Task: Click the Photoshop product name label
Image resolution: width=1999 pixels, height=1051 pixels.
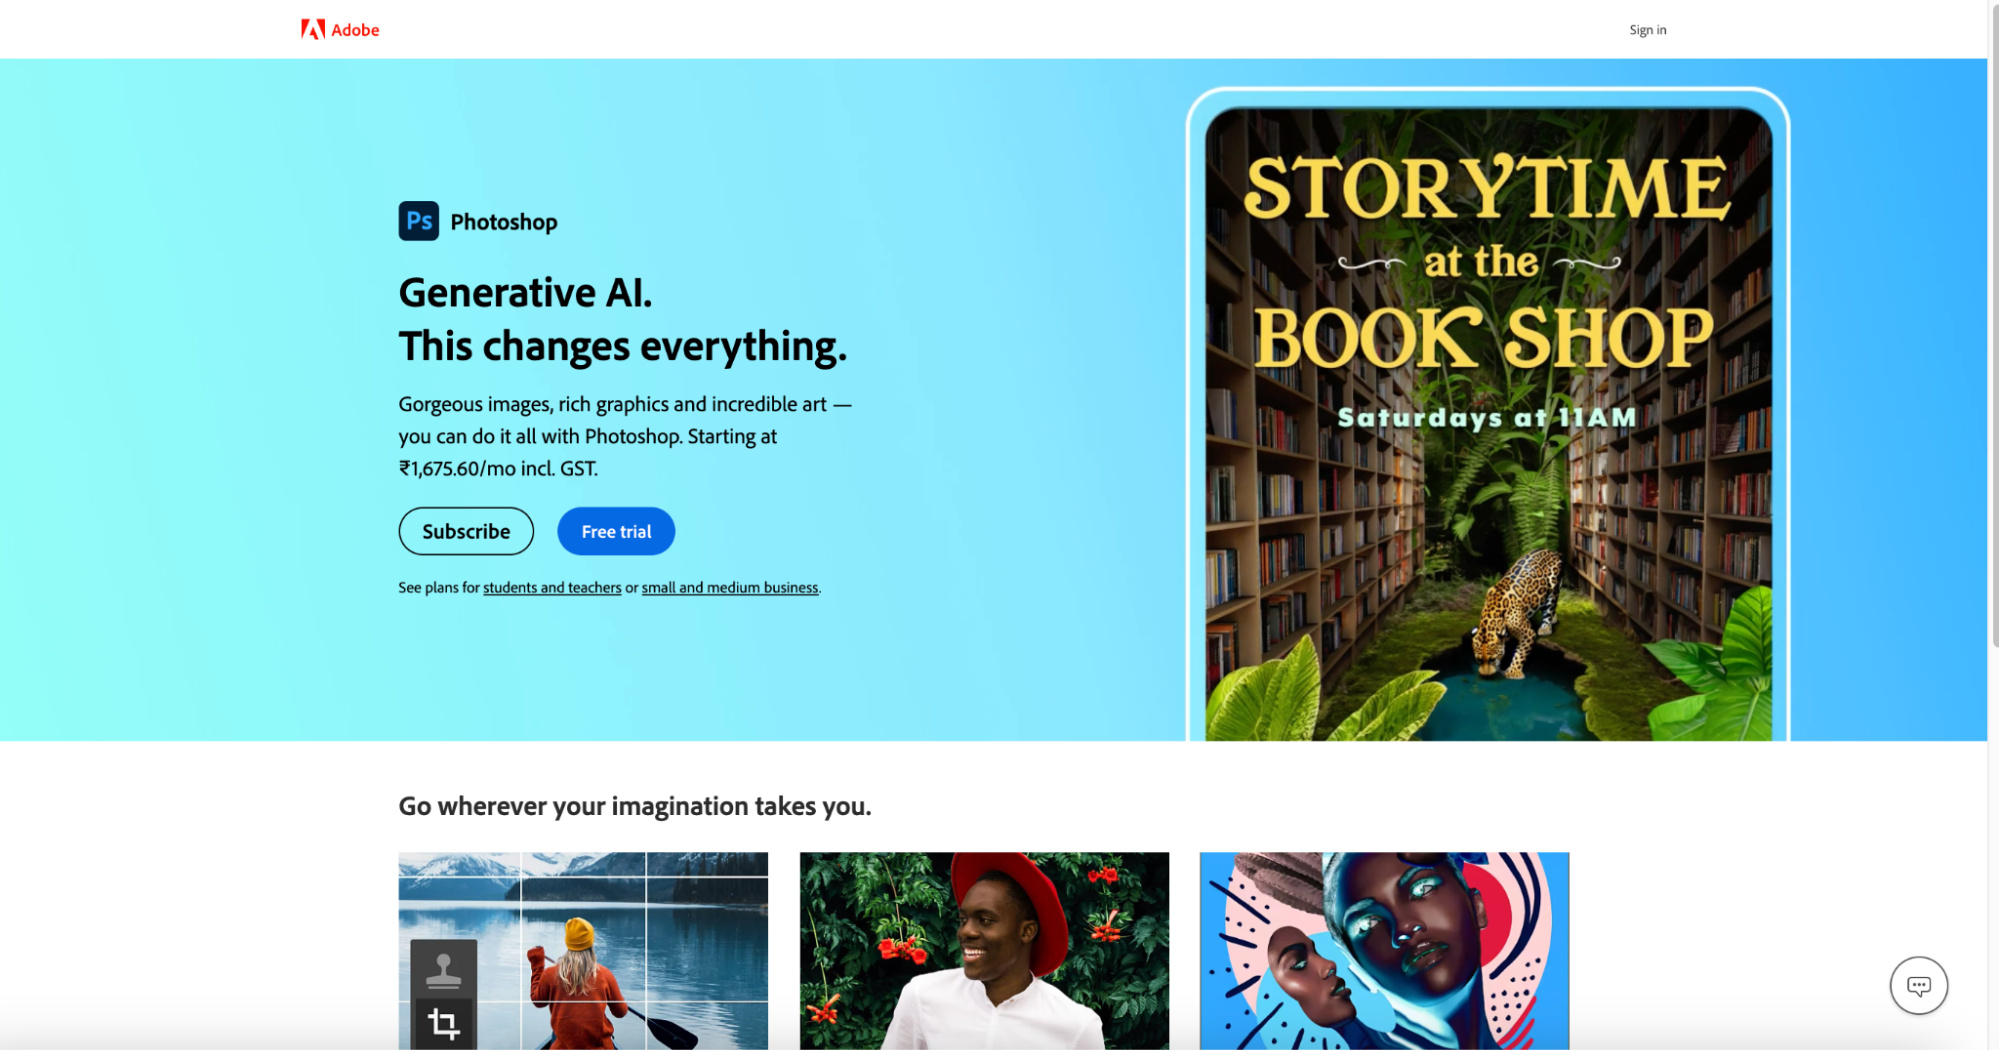Action: click(504, 222)
